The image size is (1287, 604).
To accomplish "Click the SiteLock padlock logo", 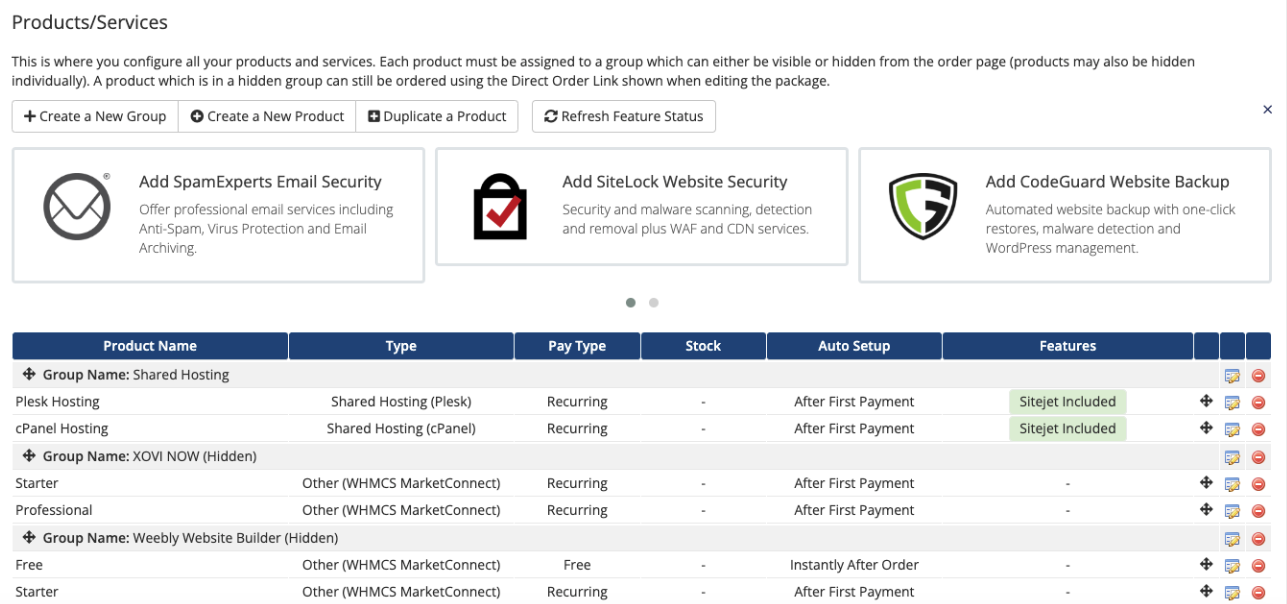I will pyautogui.click(x=500, y=206).
